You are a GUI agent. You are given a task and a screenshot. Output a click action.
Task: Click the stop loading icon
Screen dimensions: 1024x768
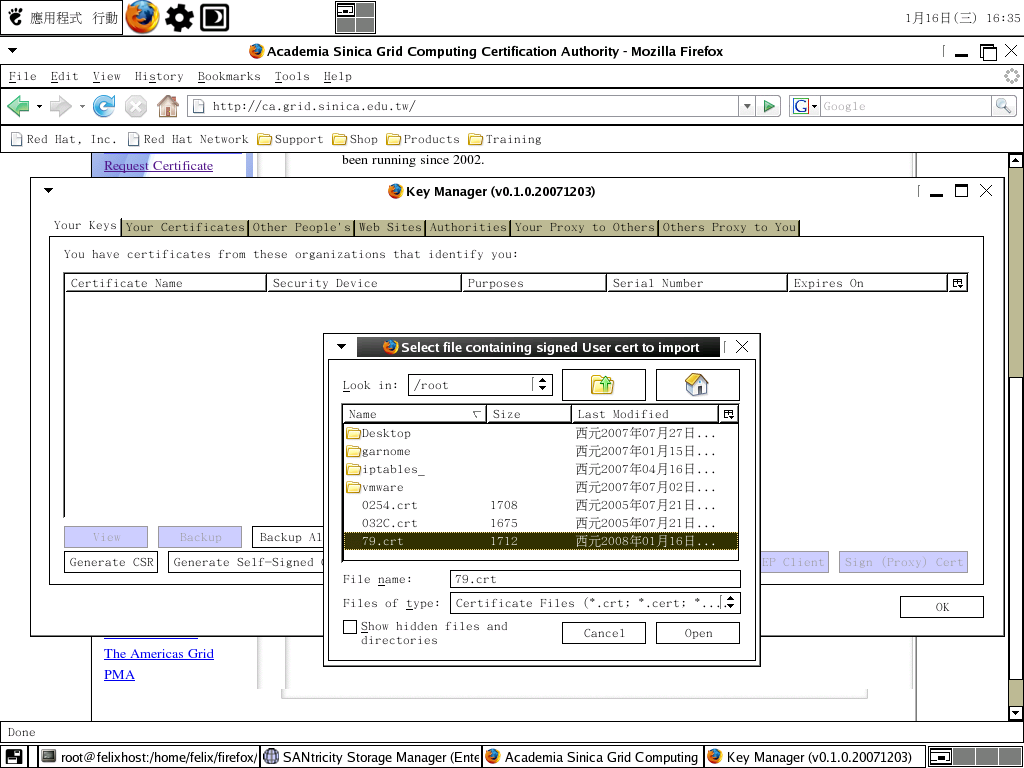click(136, 106)
